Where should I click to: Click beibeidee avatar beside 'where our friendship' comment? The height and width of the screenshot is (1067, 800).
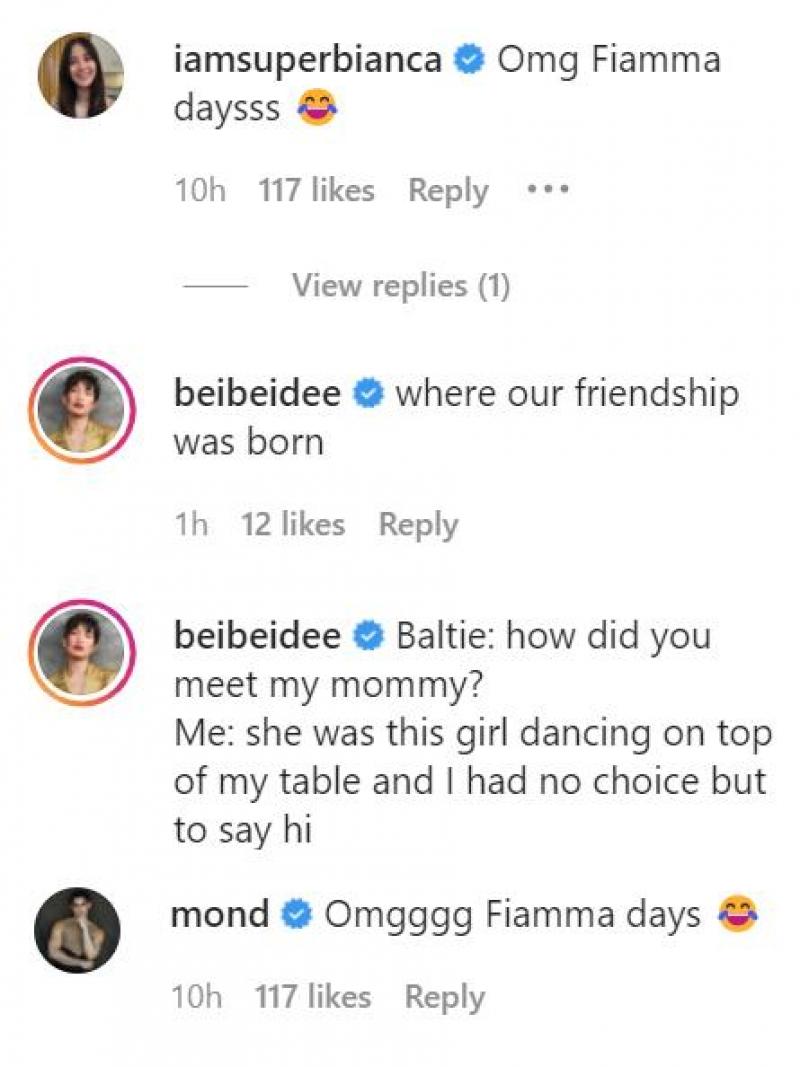(81, 410)
